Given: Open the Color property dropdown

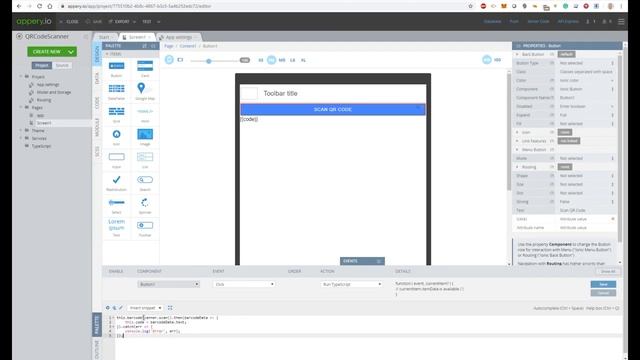Looking at the screenshot, I should pyautogui.click(x=586, y=80).
